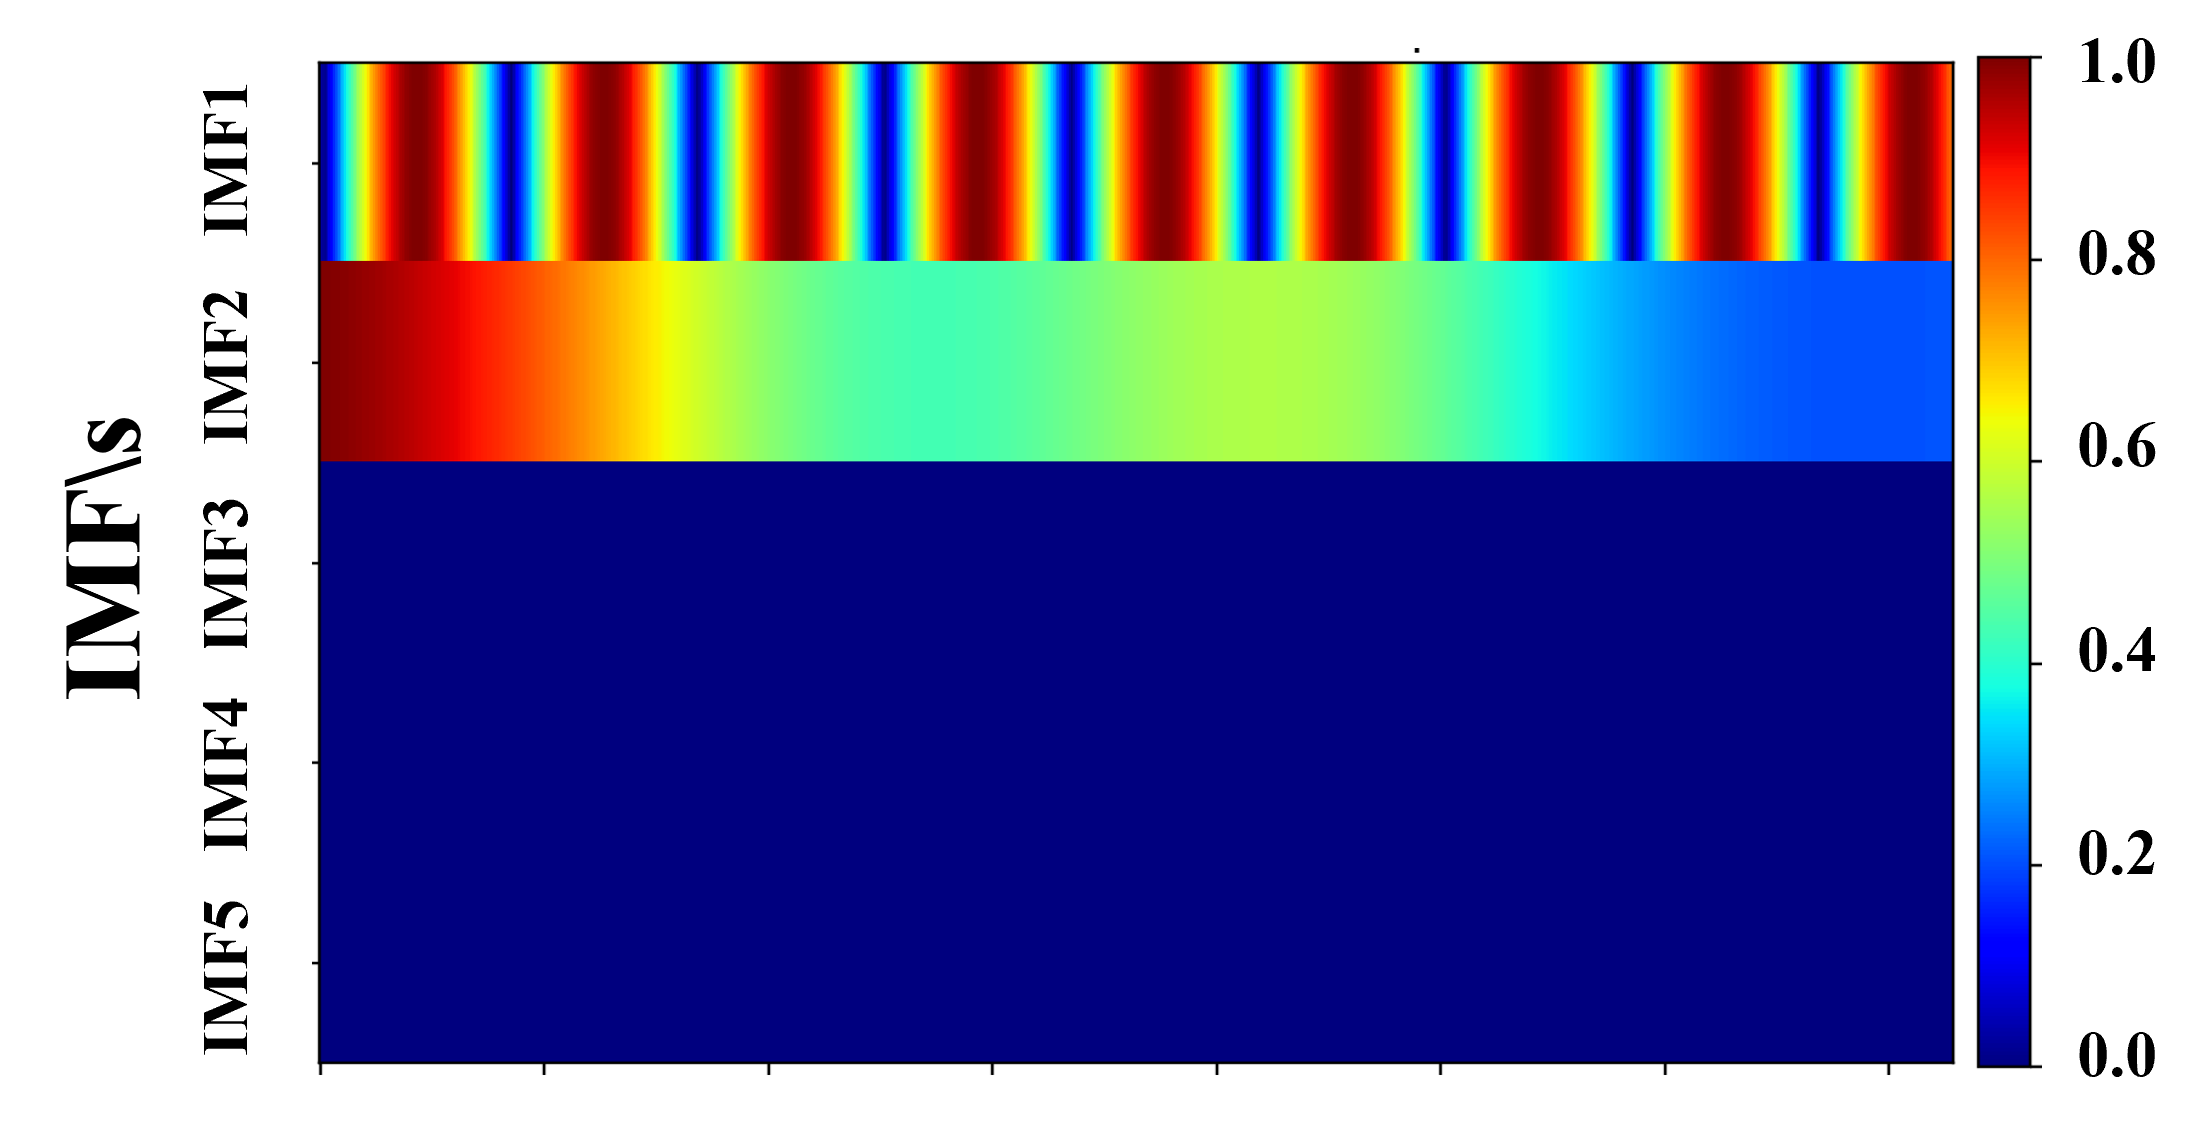The width and height of the screenshot is (2197, 1130).
Task: Select the 0.4 colorbar tick label
Action: click(x=2116, y=651)
